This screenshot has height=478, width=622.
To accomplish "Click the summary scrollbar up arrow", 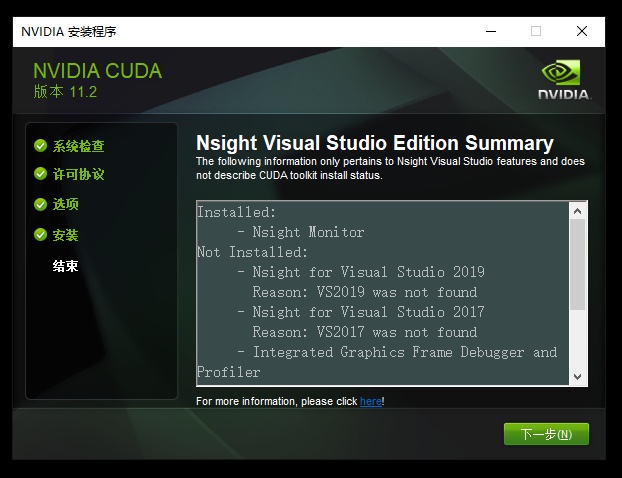I will click(578, 211).
